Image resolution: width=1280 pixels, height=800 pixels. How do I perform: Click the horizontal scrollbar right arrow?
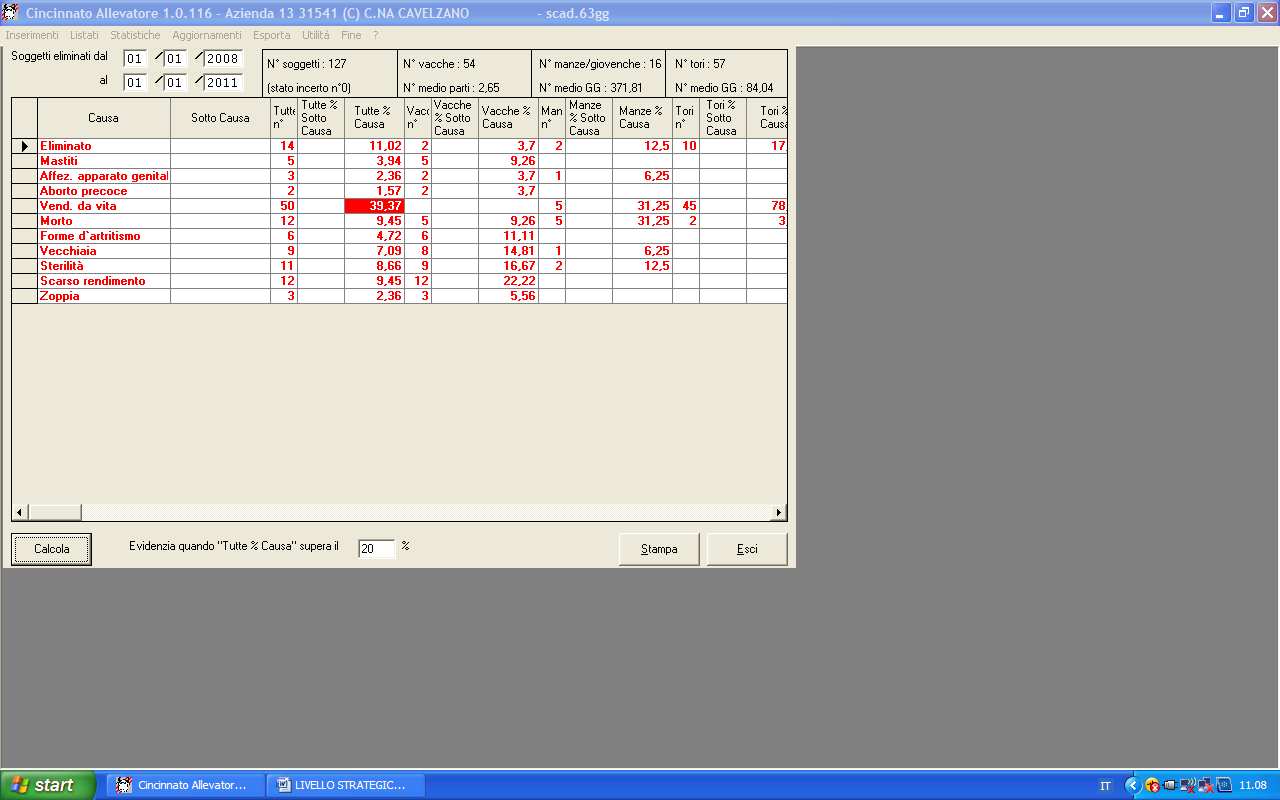pyautogui.click(x=779, y=512)
